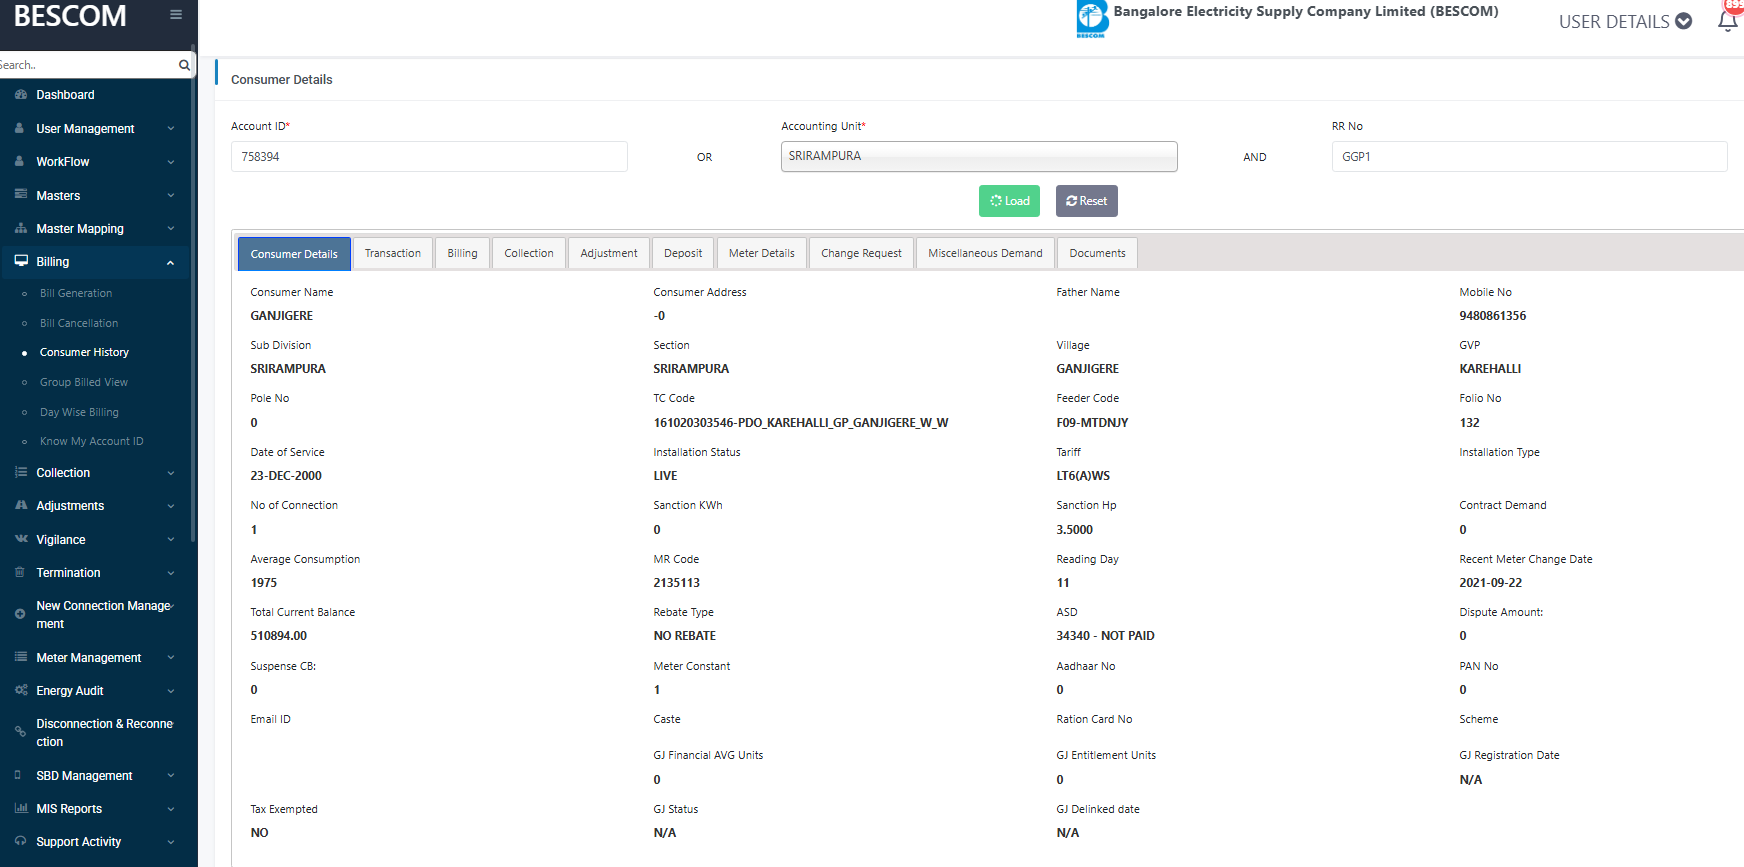This screenshot has height=867, width=1744.
Task: Click the Feeder Code F09-MTDNJY
Action: tap(1092, 422)
